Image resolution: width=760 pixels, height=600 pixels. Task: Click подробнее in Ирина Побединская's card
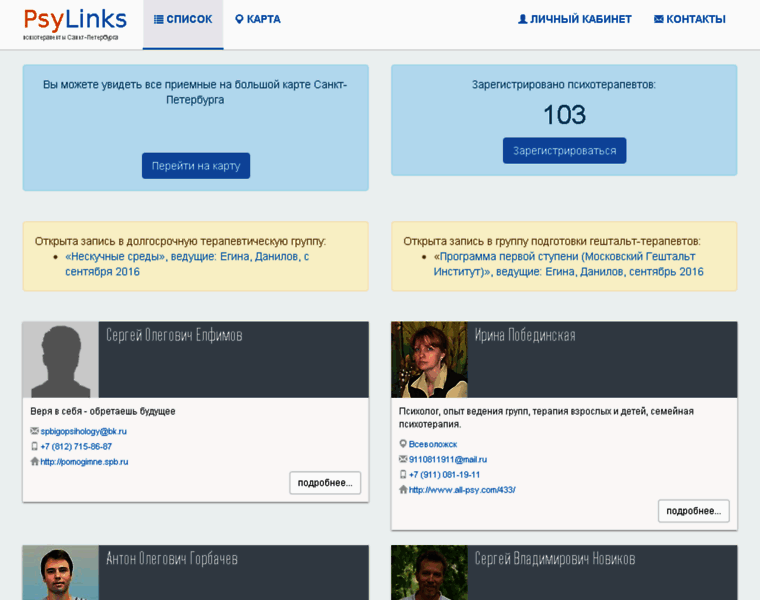tap(693, 511)
